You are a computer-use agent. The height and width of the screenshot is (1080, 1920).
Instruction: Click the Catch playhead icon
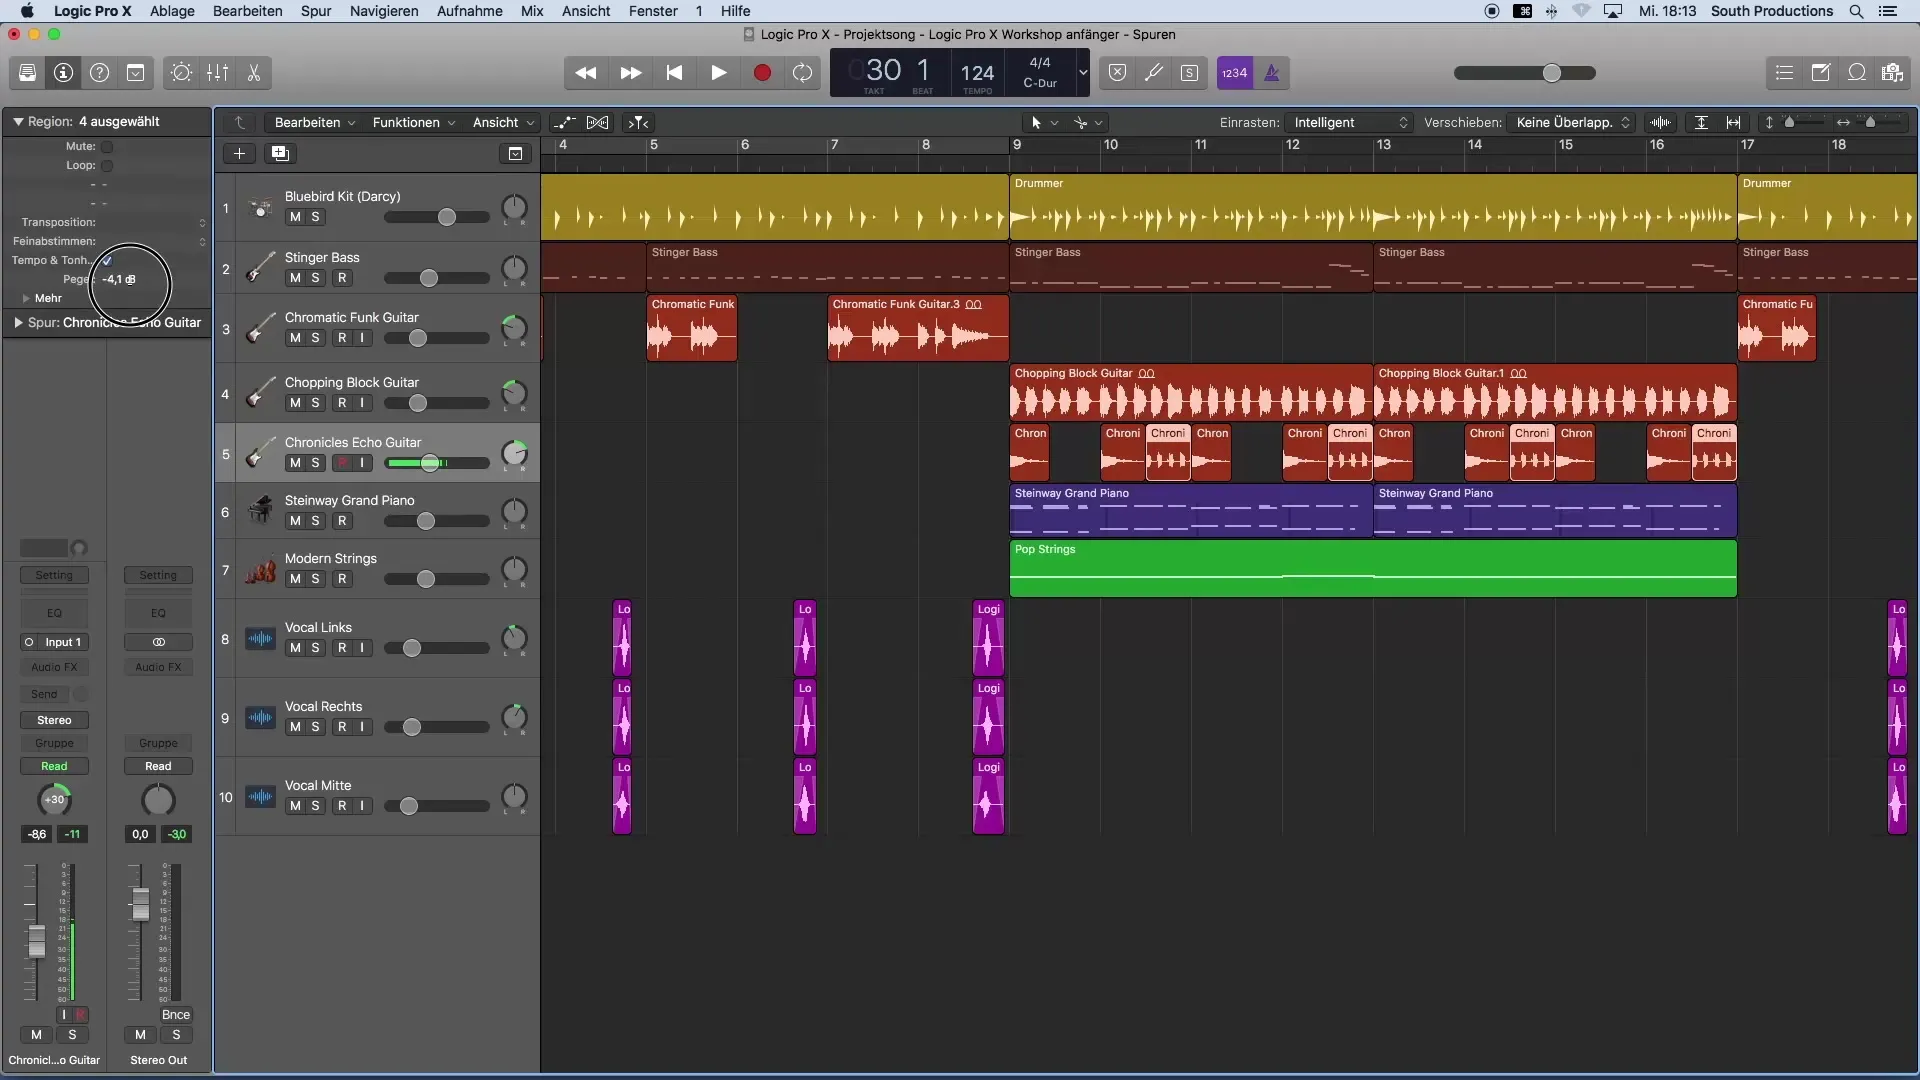638,123
